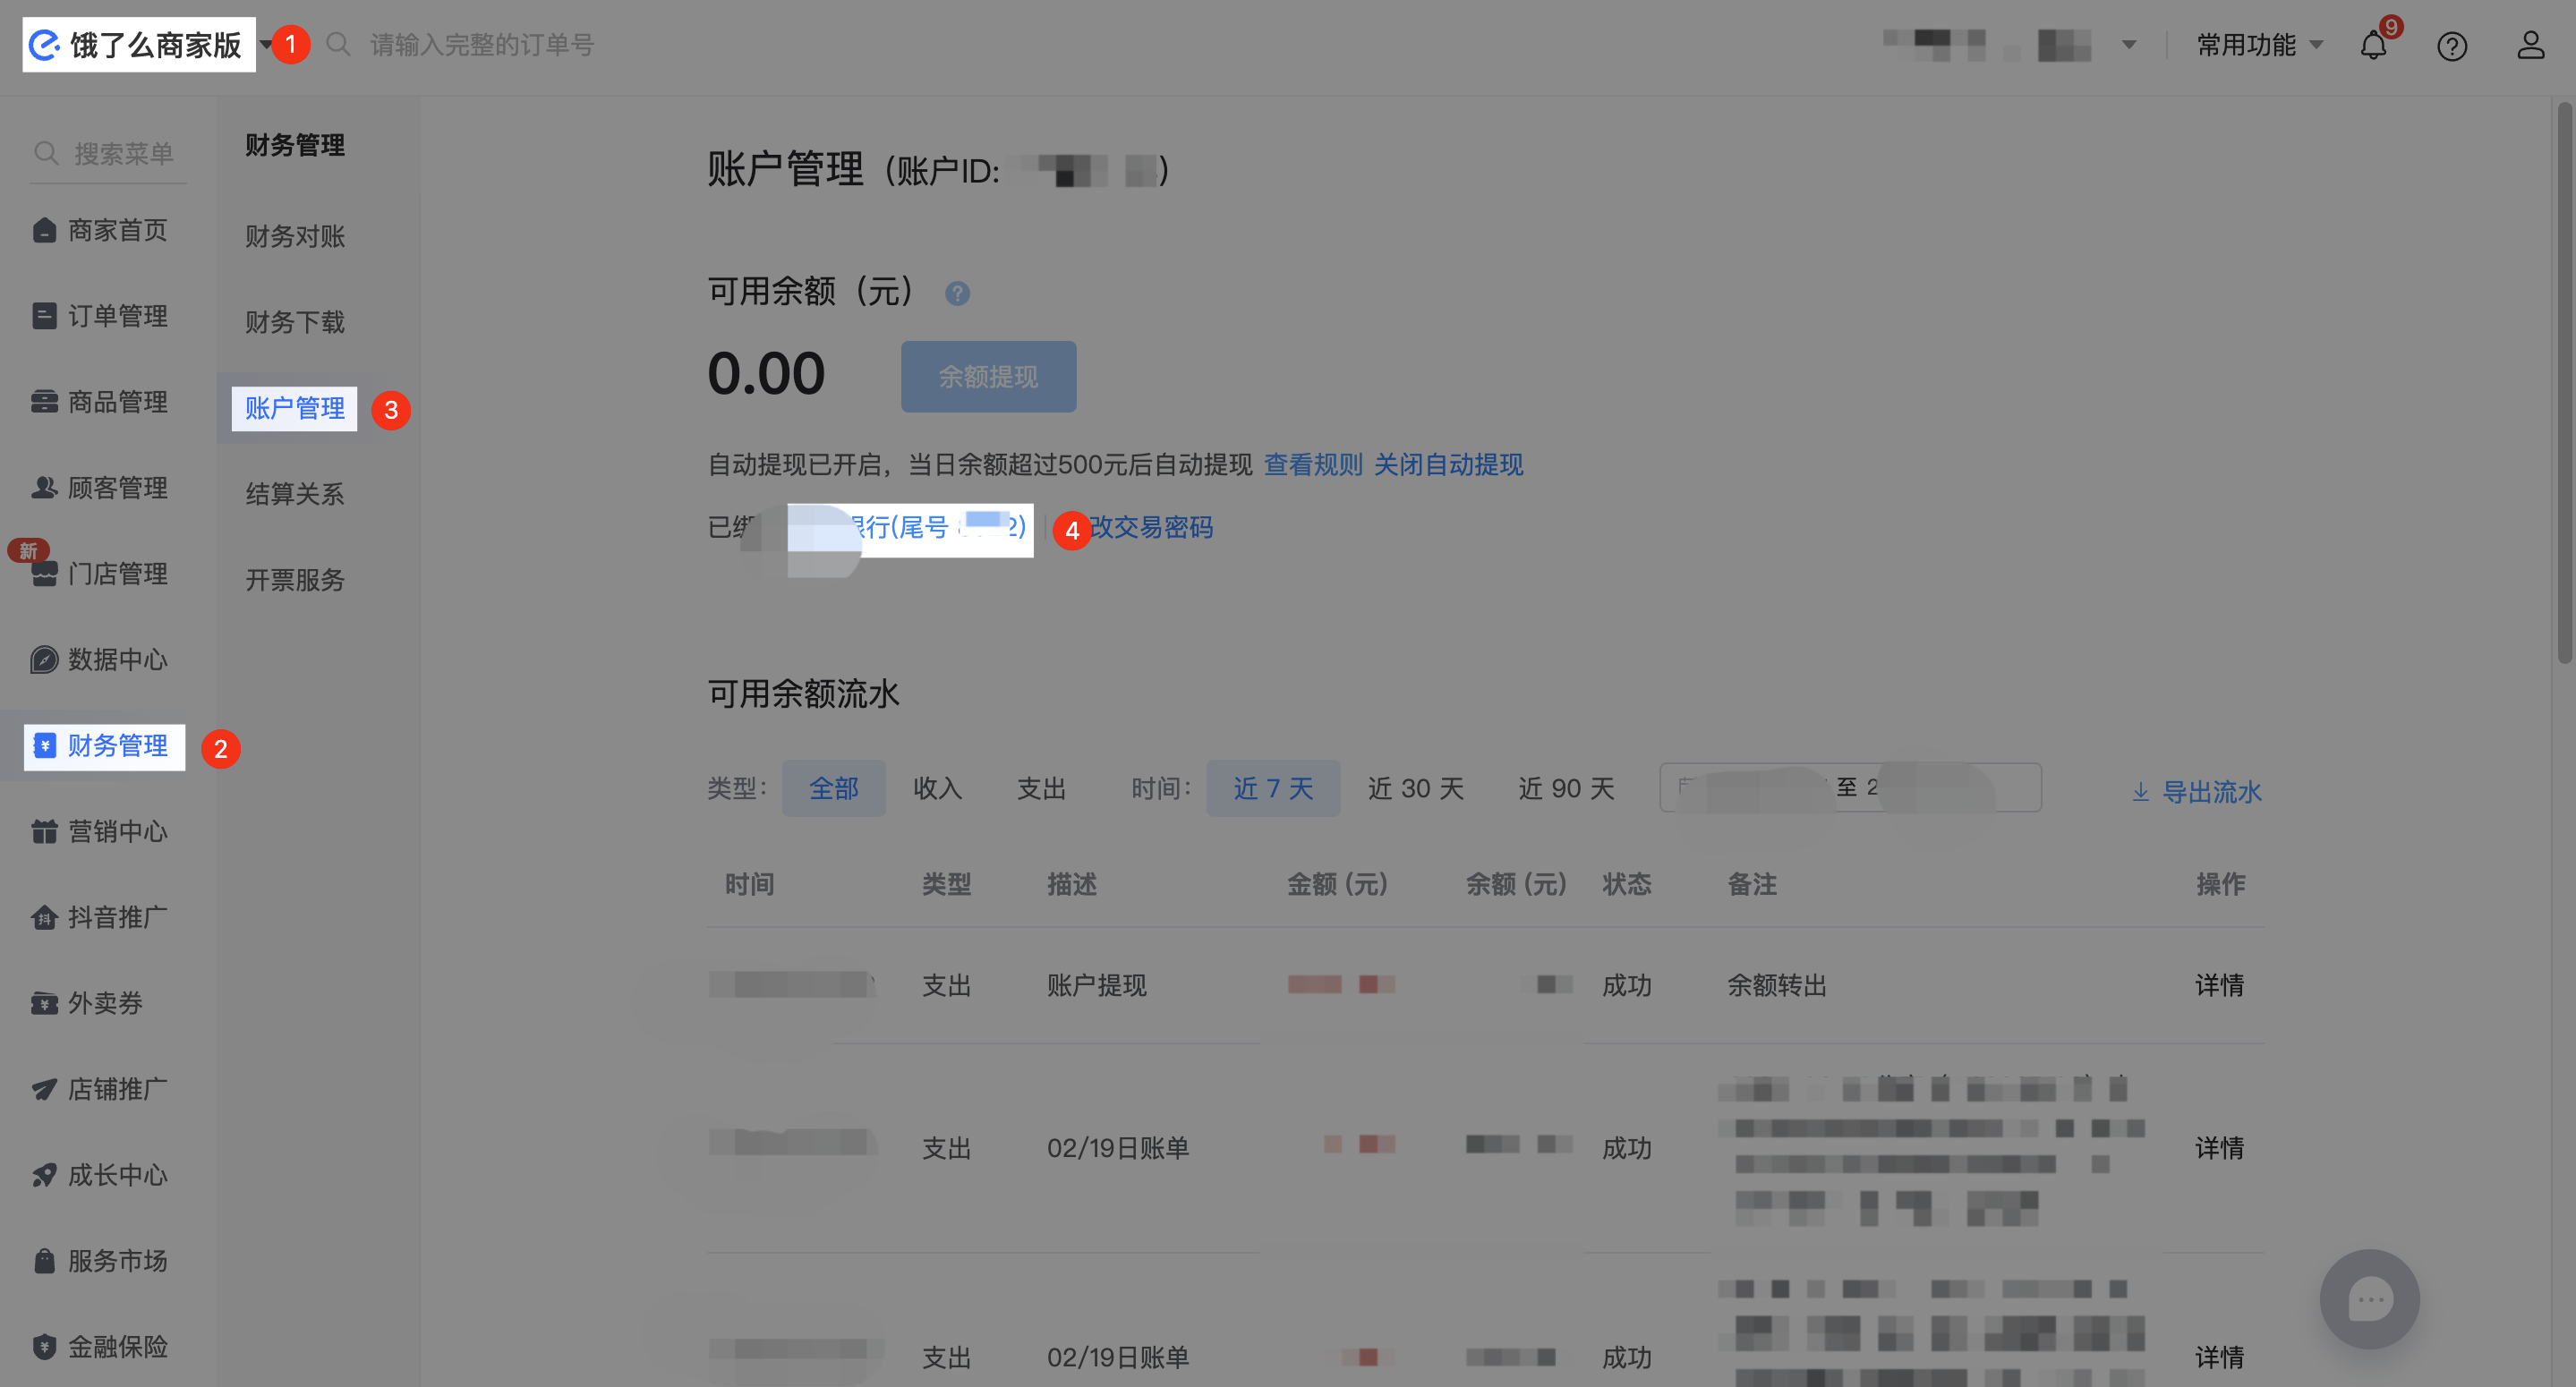Open the 结算关系 submenu item
Viewport: 2576px width, 1387px height.
(295, 494)
